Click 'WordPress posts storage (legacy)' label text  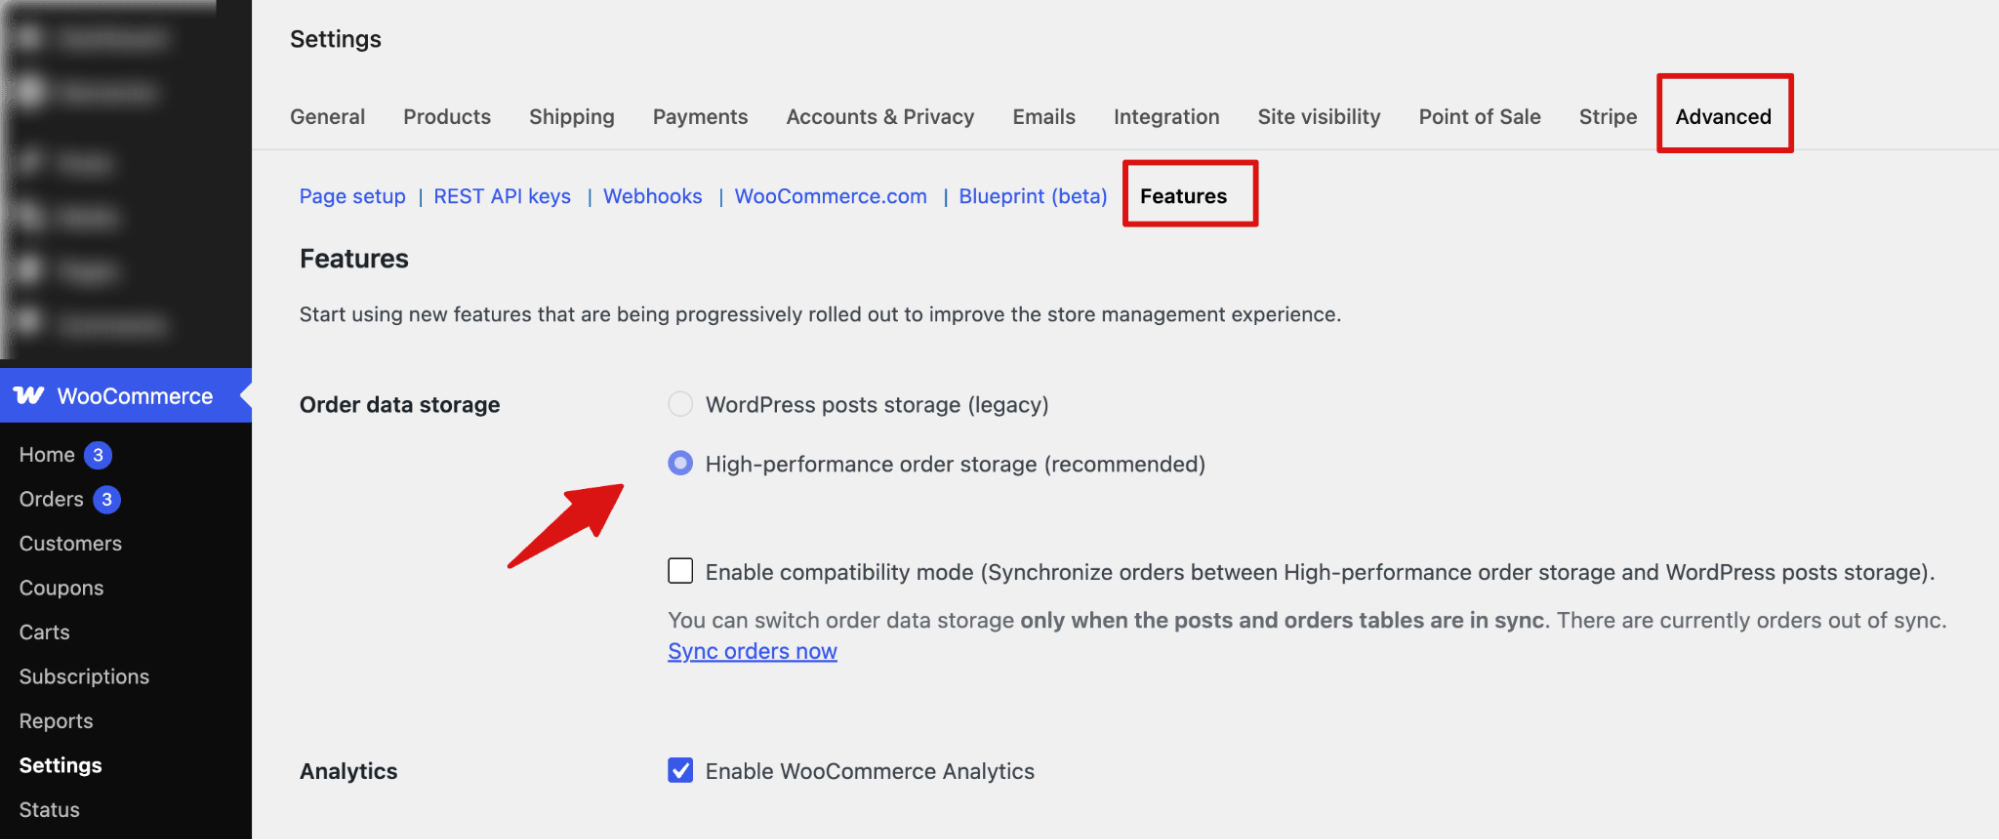pyautogui.click(x=877, y=405)
